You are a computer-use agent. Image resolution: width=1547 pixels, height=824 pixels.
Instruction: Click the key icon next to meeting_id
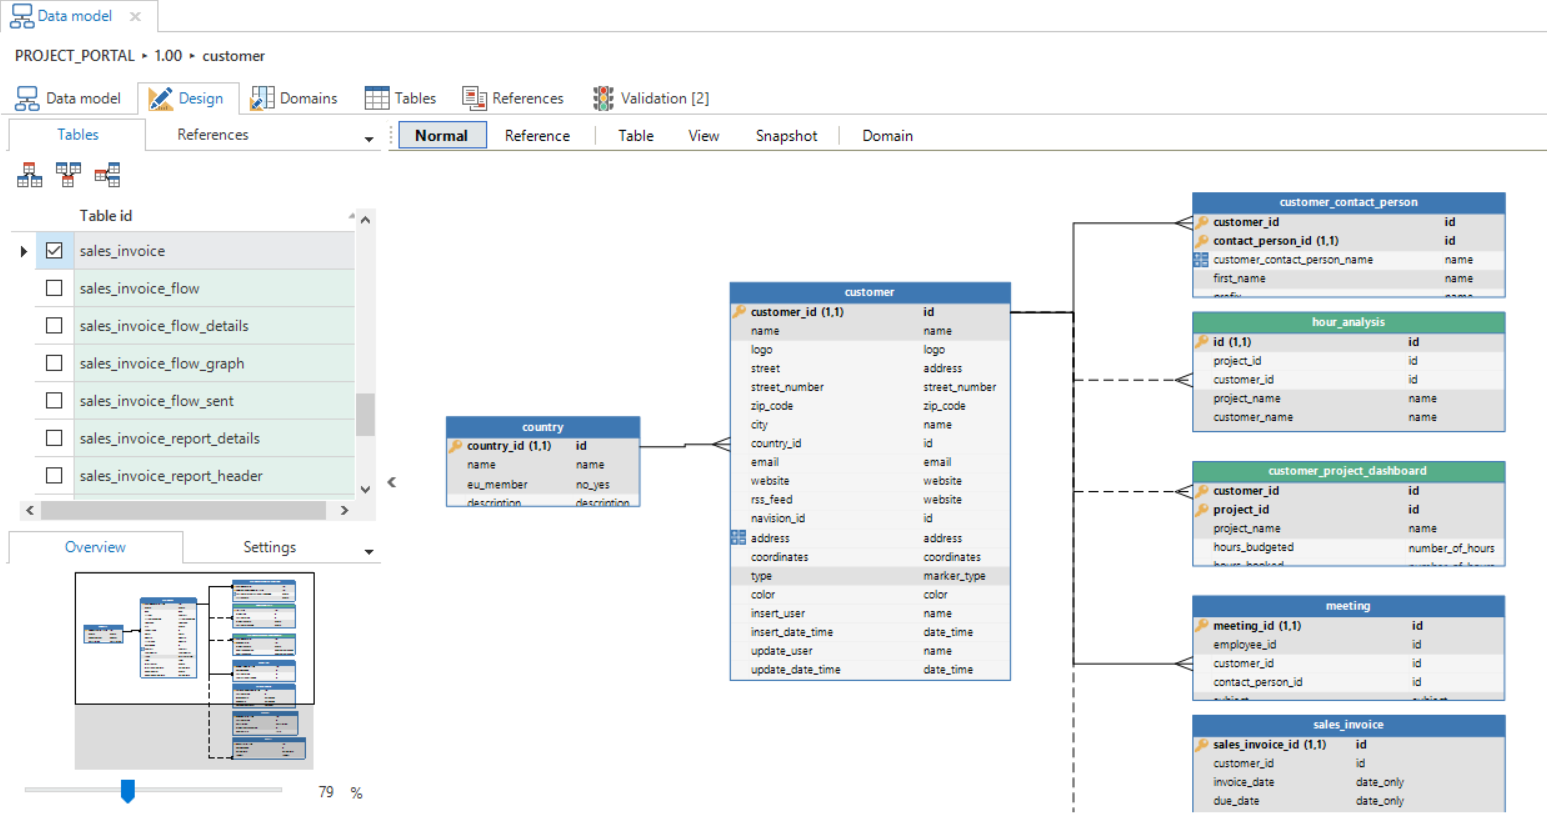[x=1201, y=626]
